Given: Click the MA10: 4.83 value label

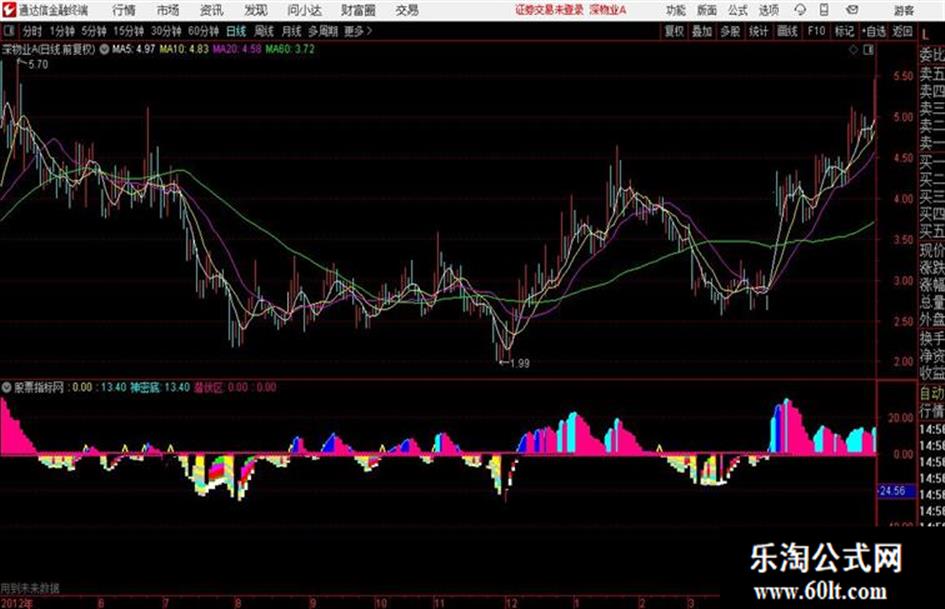Looking at the screenshot, I should 184,49.
